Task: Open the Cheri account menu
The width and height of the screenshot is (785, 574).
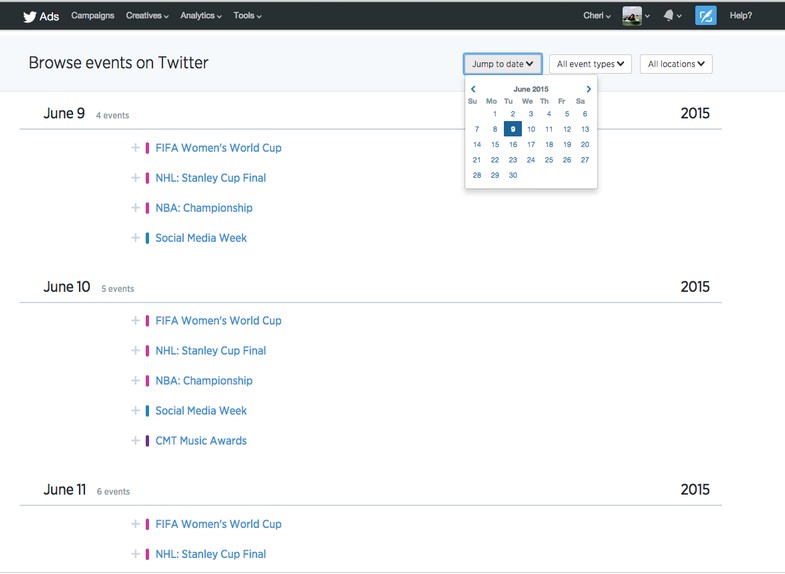Action: pos(597,16)
